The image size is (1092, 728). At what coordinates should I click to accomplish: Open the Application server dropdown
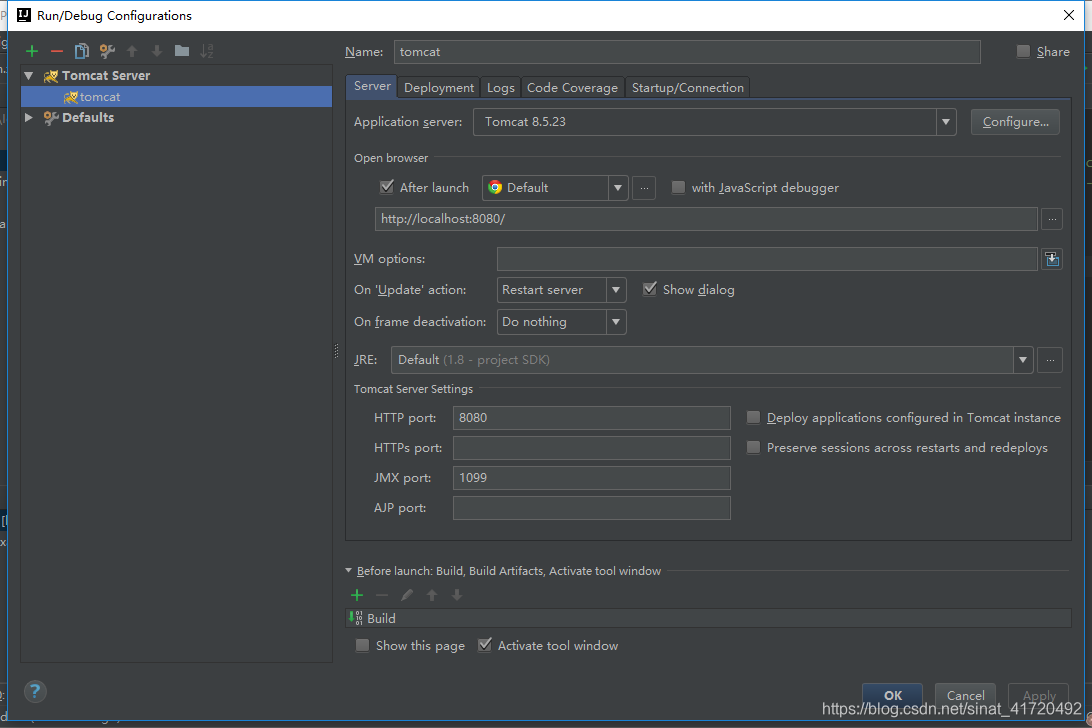tap(945, 122)
